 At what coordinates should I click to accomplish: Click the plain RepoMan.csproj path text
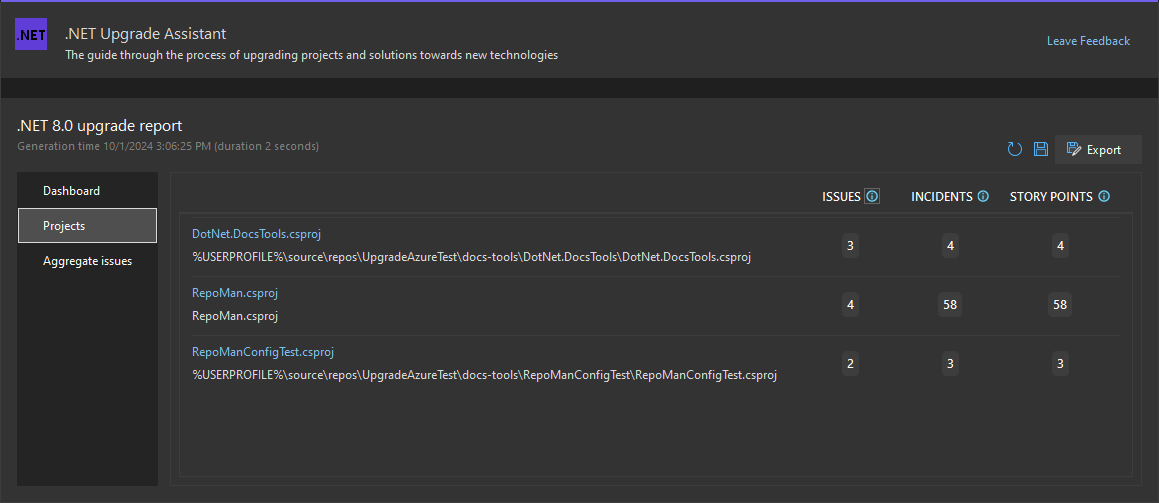(235, 316)
